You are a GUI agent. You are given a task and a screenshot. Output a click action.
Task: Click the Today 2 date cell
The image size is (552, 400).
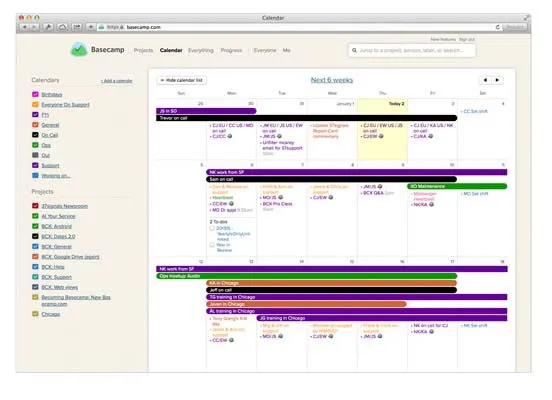click(x=383, y=130)
